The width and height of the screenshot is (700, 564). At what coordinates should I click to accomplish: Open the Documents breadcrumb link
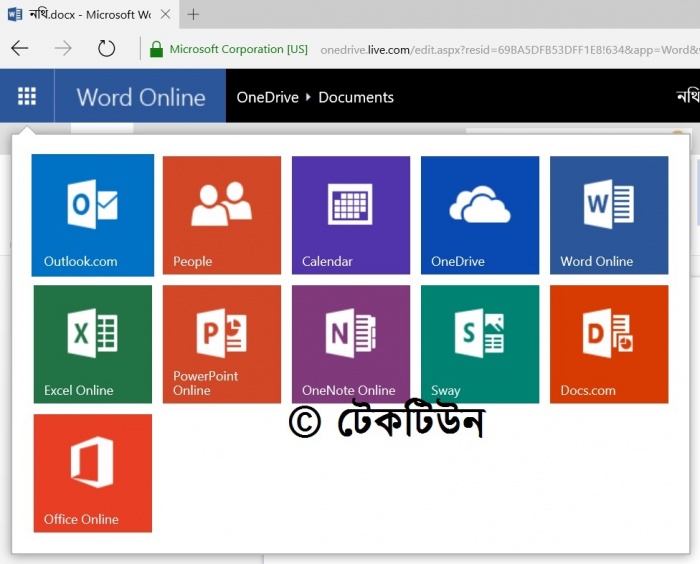pyautogui.click(x=356, y=97)
